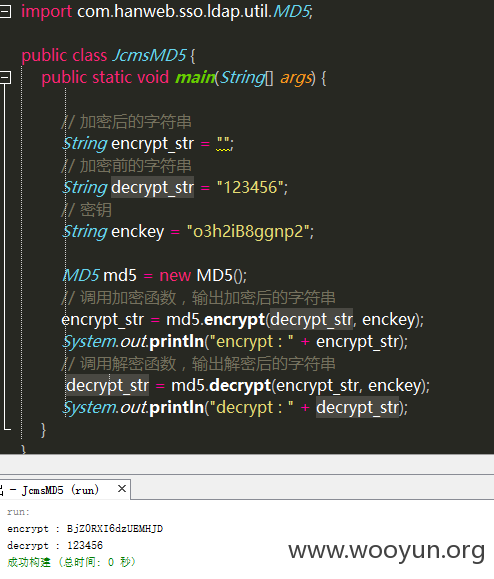The height and width of the screenshot is (579, 494).
Task: Click the highlighted decrypt_str variable declaration
Action: [x=152, y=188]
